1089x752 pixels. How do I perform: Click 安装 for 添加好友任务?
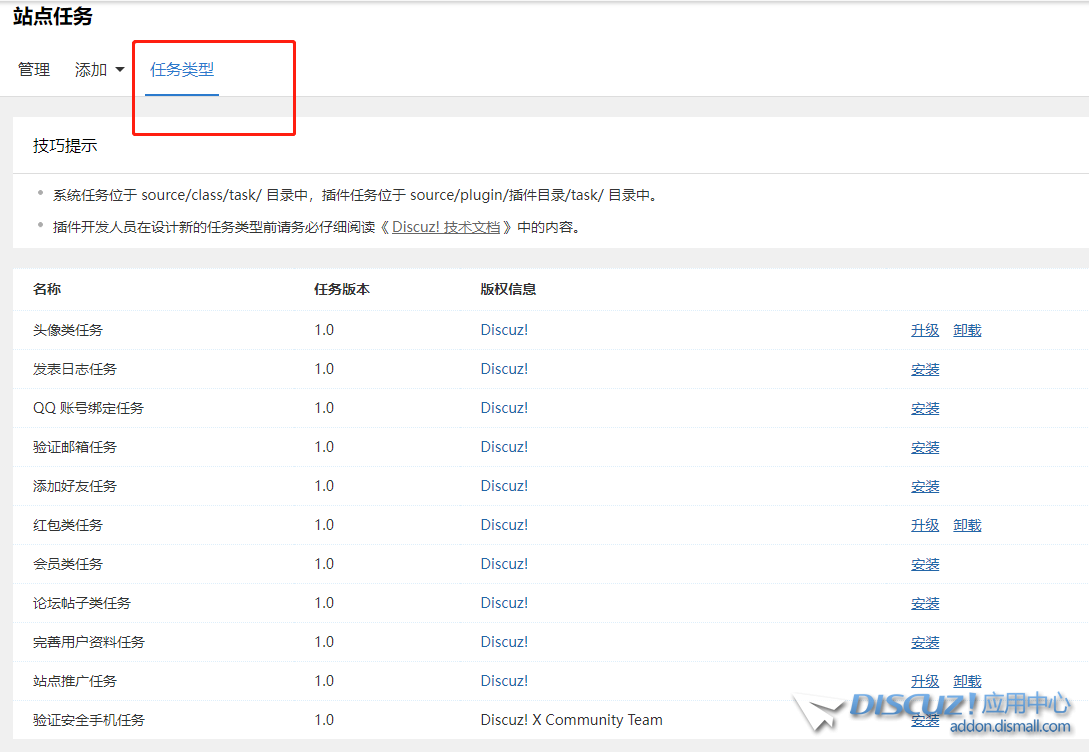(x=925, y=485)
